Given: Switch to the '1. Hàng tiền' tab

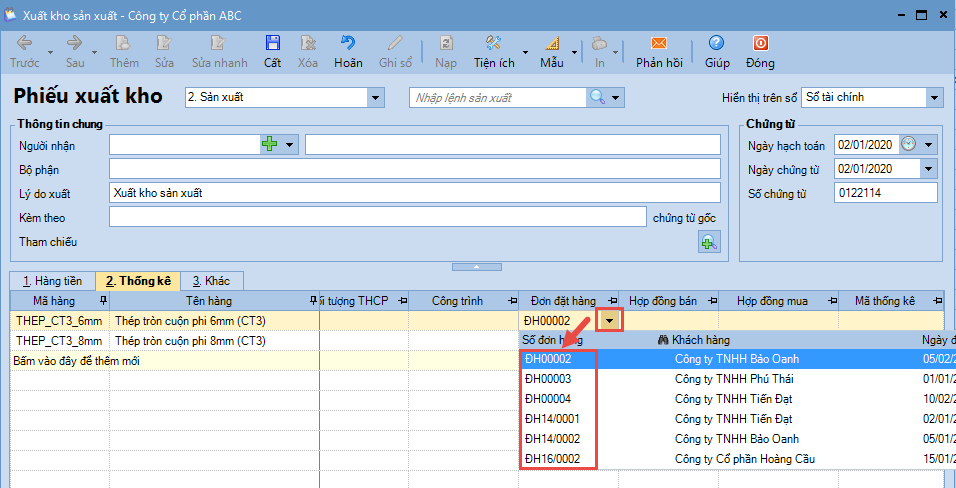Looking at the screenshot, I should coord(52,281).
